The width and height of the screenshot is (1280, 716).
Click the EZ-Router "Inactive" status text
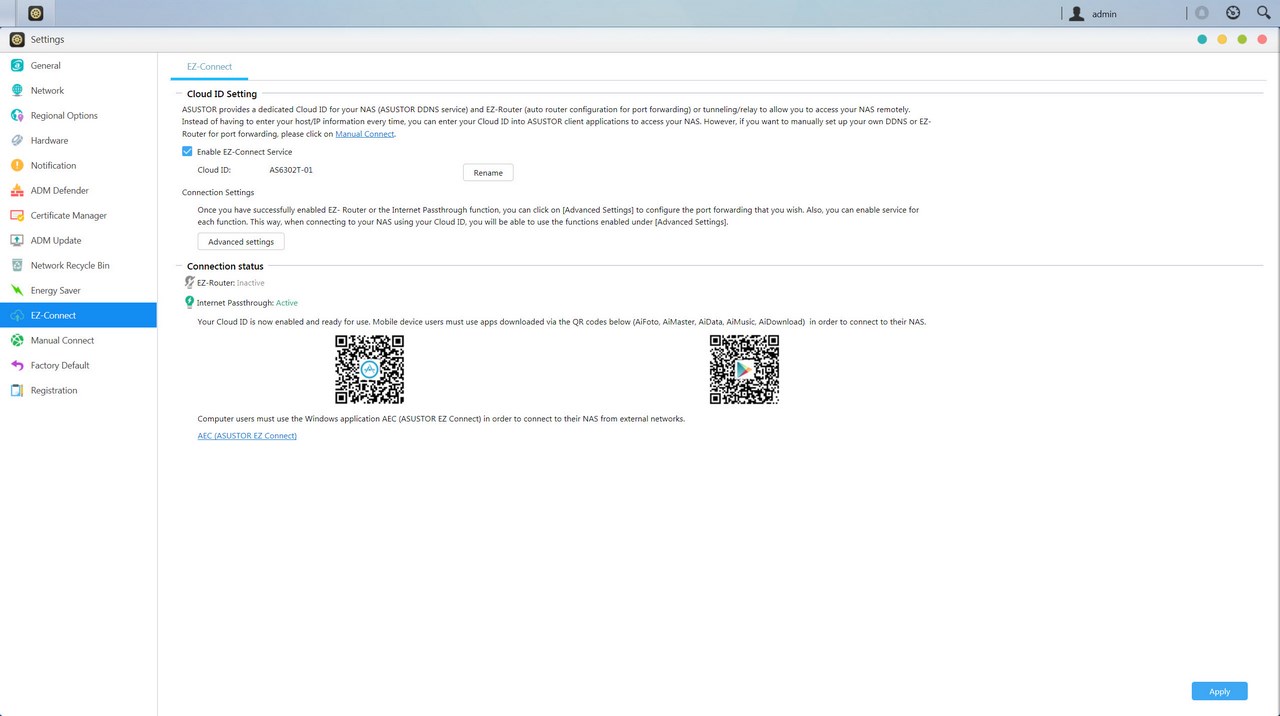[x=251, y=284]
